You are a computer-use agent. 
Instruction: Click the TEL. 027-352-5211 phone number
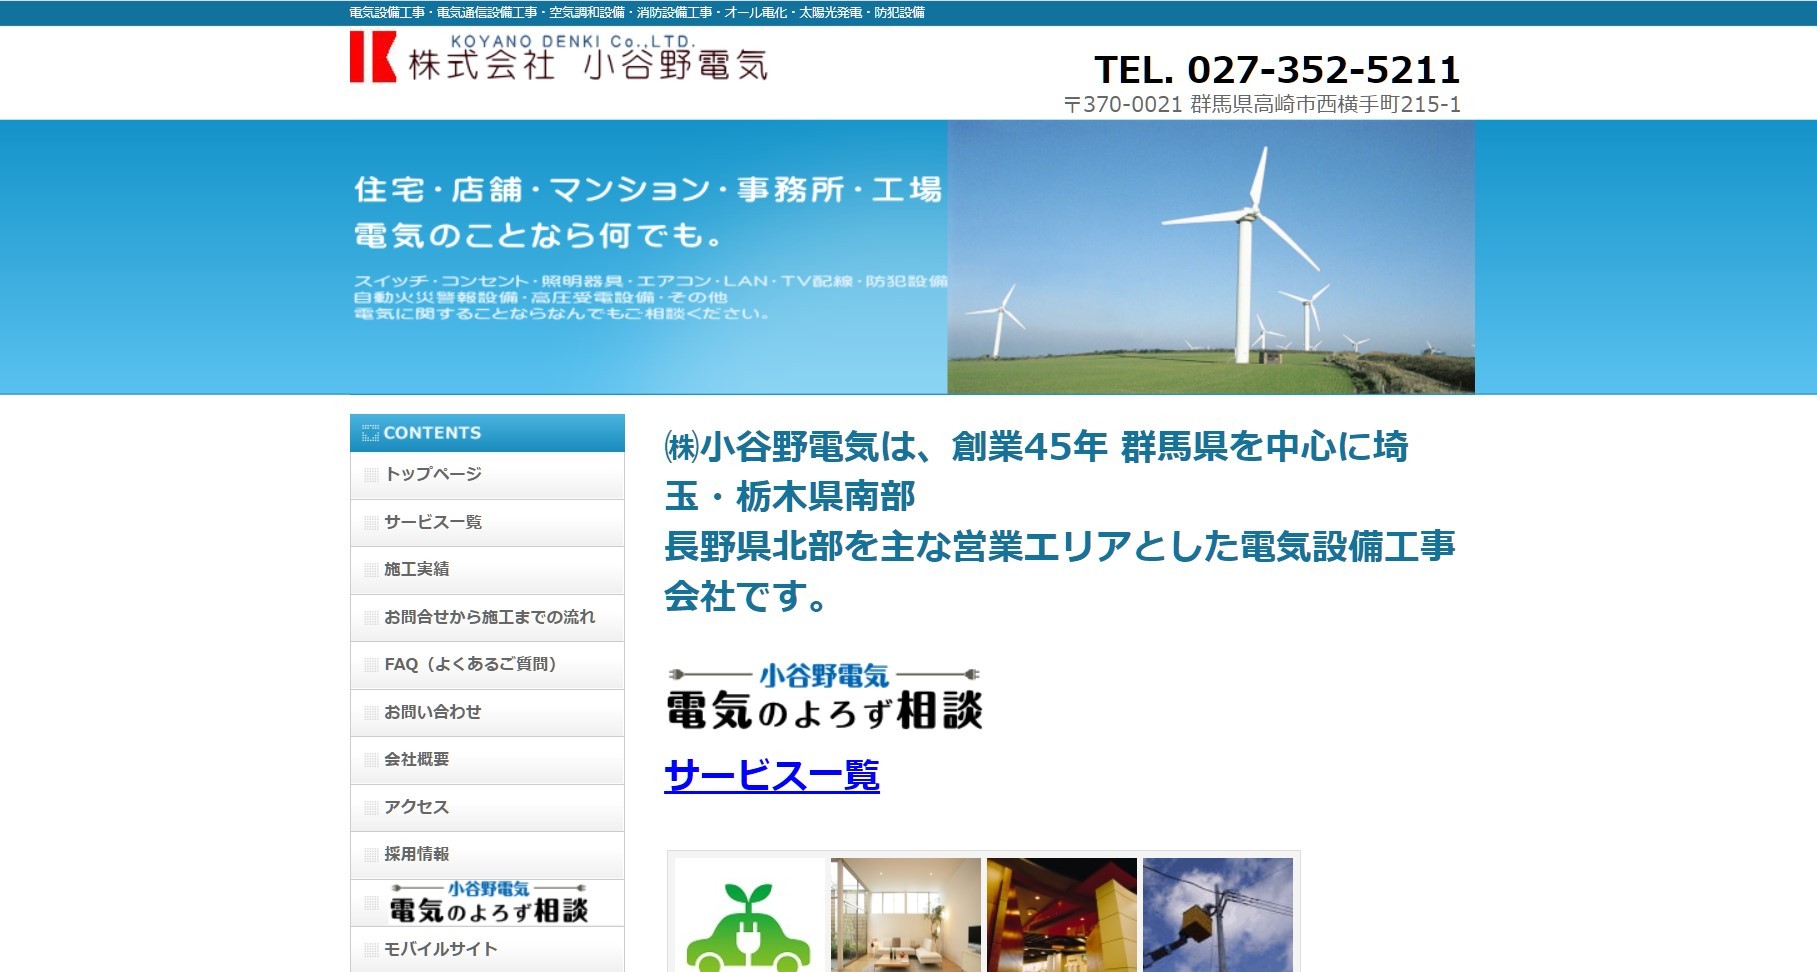pos(1277,70)
